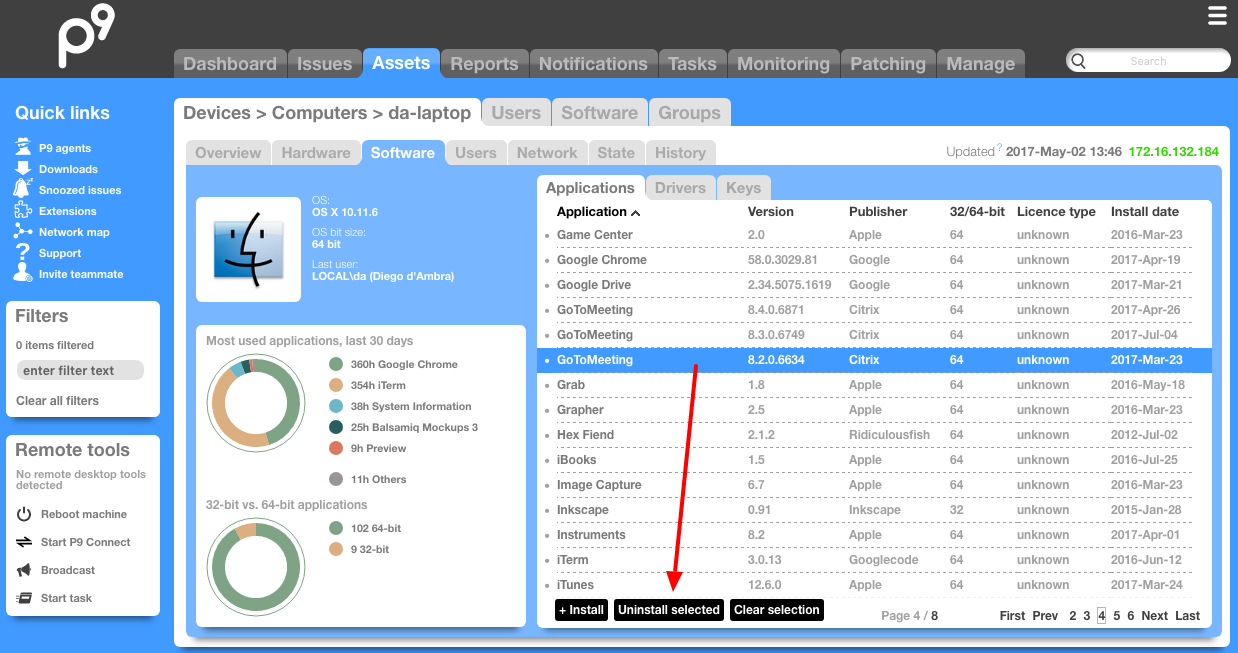Open the Assets main tab
Viewport: 1238px width, 653px height.
pos(401,63)
